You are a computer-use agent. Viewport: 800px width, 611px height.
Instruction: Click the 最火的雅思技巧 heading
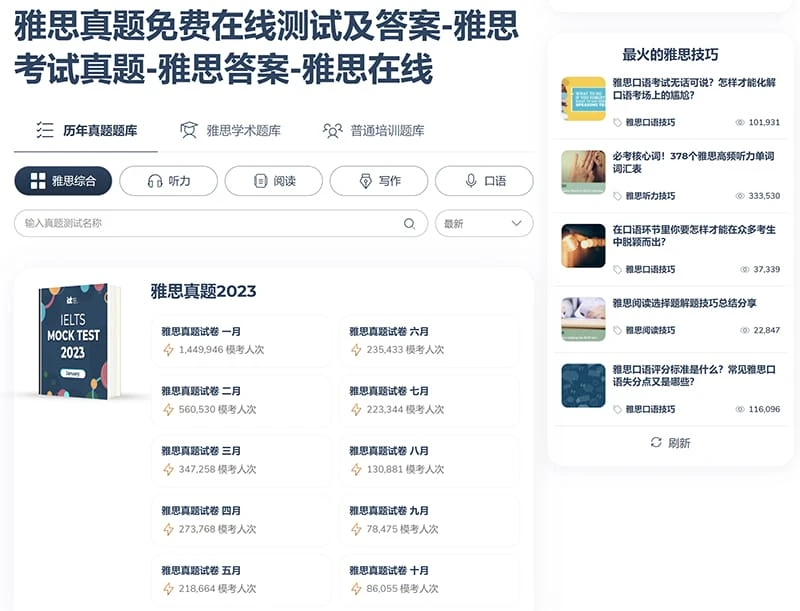(670, 55)
